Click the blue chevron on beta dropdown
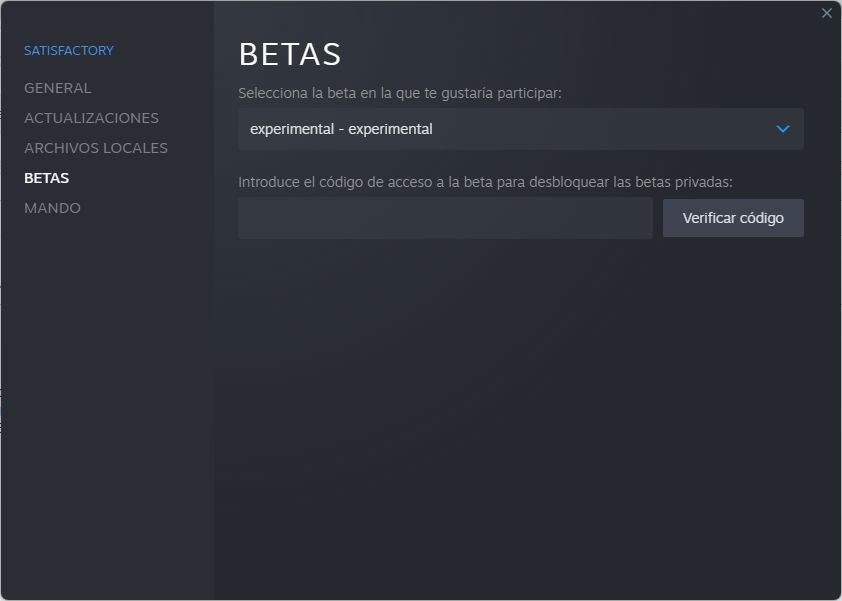The height and width of the screenshot is (601, 842). coord(783,129)
